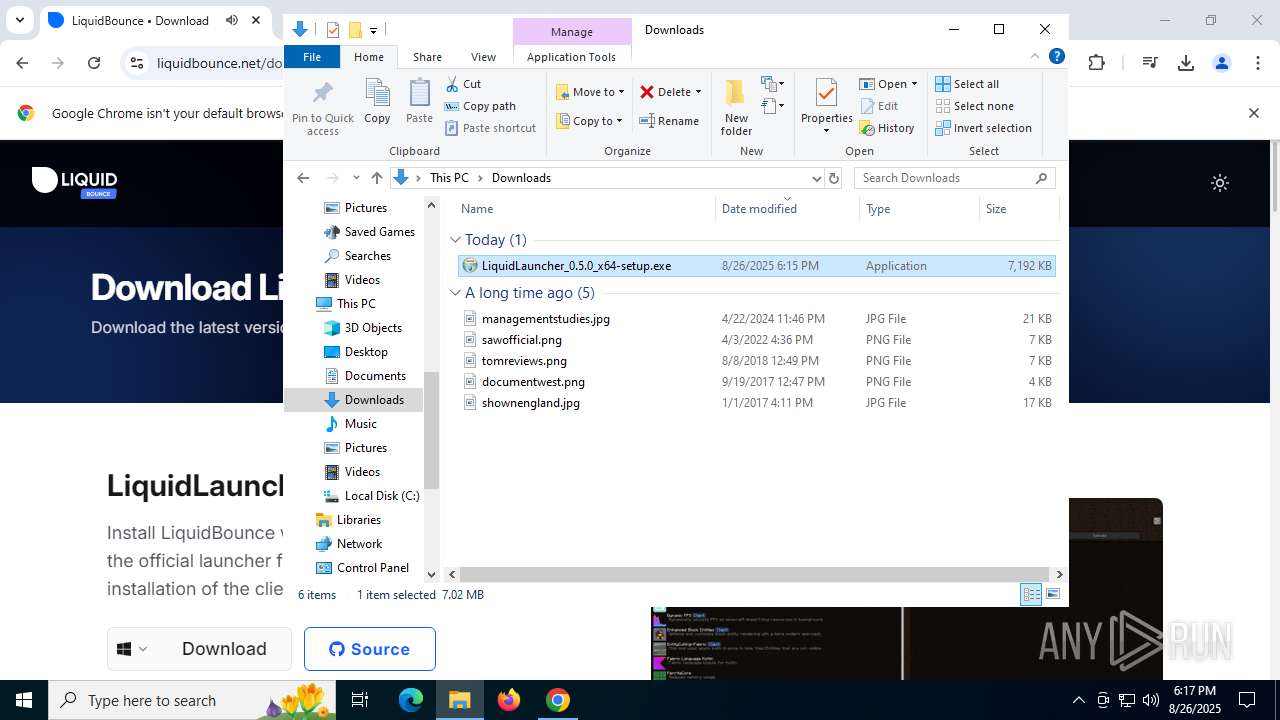Select tomreviews.png file

[757, 361]
